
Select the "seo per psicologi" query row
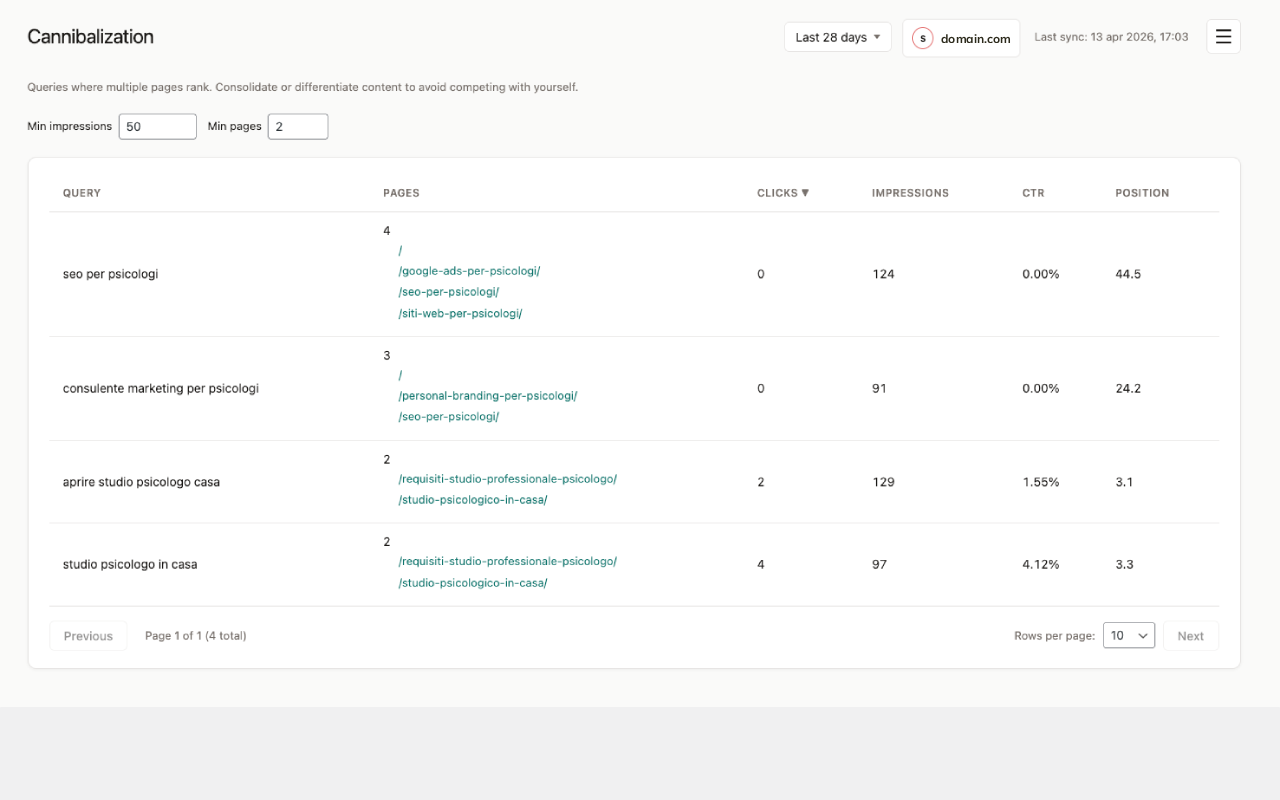110,273
